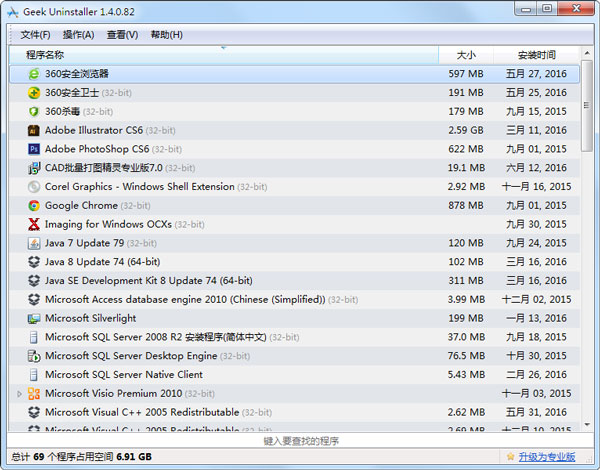
Task: Click the Java 8 Update 74 package icon
Action: (x=34, y=262)
